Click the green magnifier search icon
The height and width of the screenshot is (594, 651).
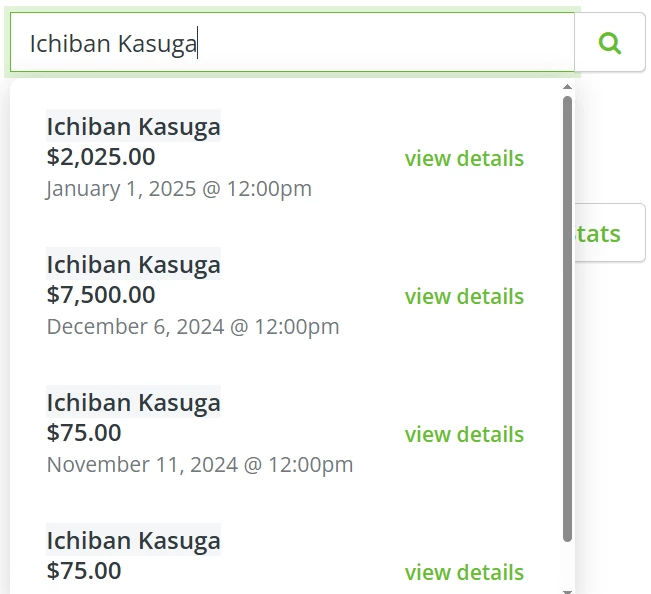point(609,43)
